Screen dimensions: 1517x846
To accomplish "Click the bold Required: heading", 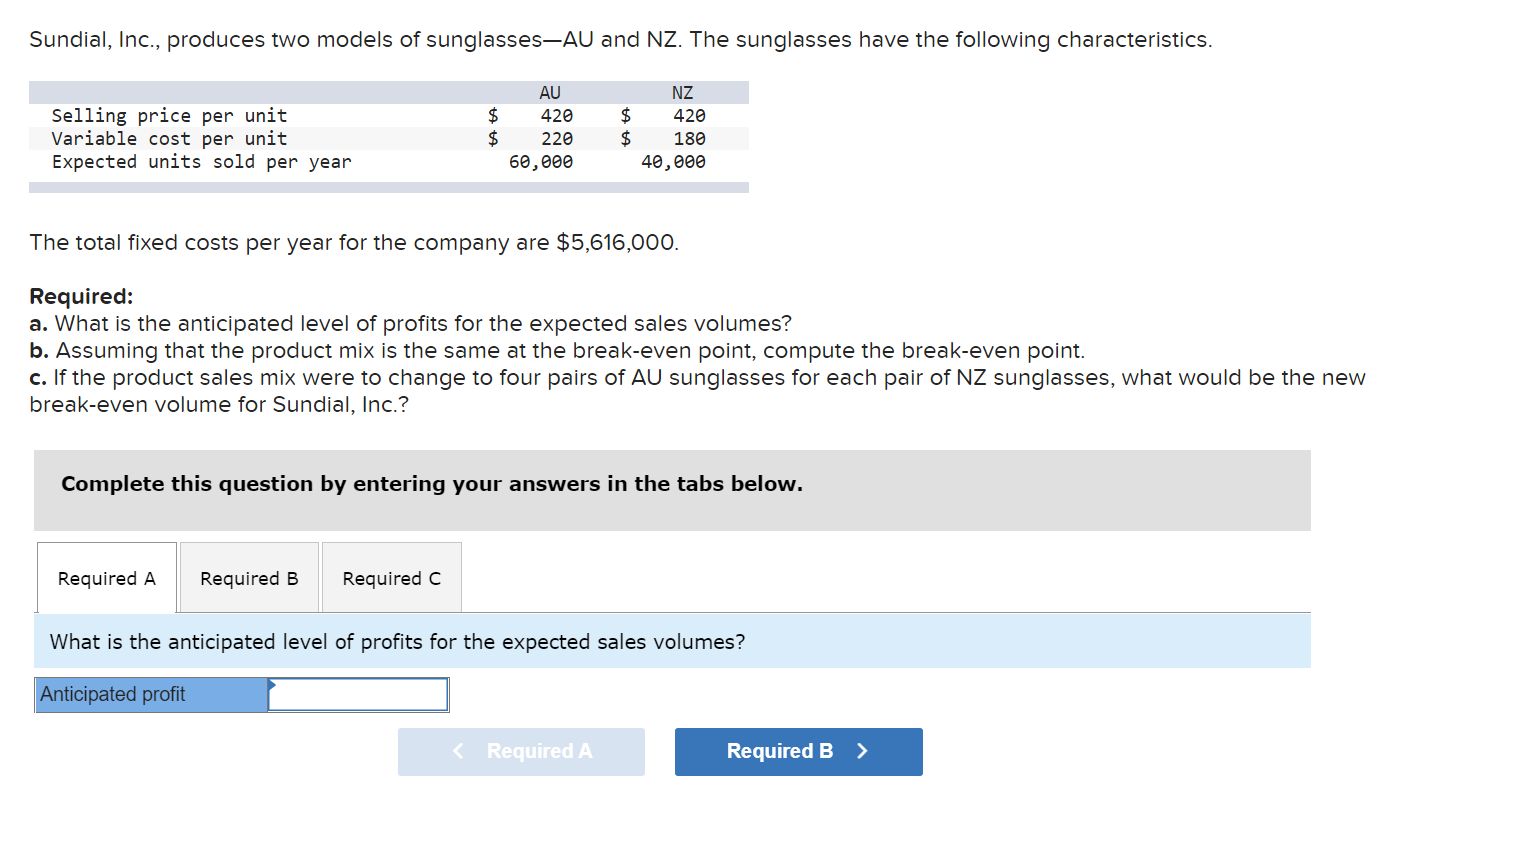I will coord(81,296).
